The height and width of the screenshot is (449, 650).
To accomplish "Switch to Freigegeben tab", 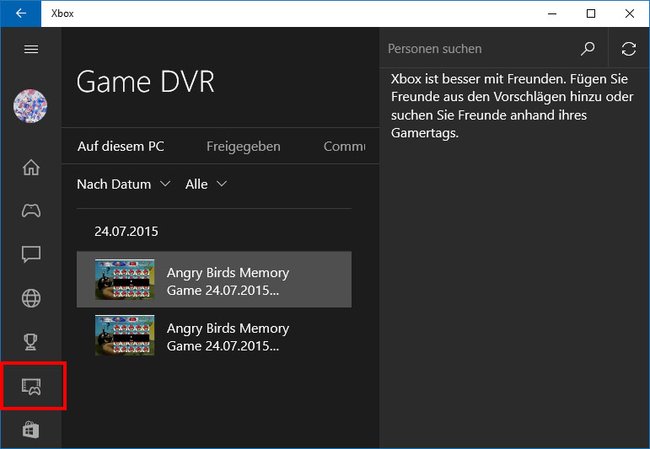I will (243, 146).
